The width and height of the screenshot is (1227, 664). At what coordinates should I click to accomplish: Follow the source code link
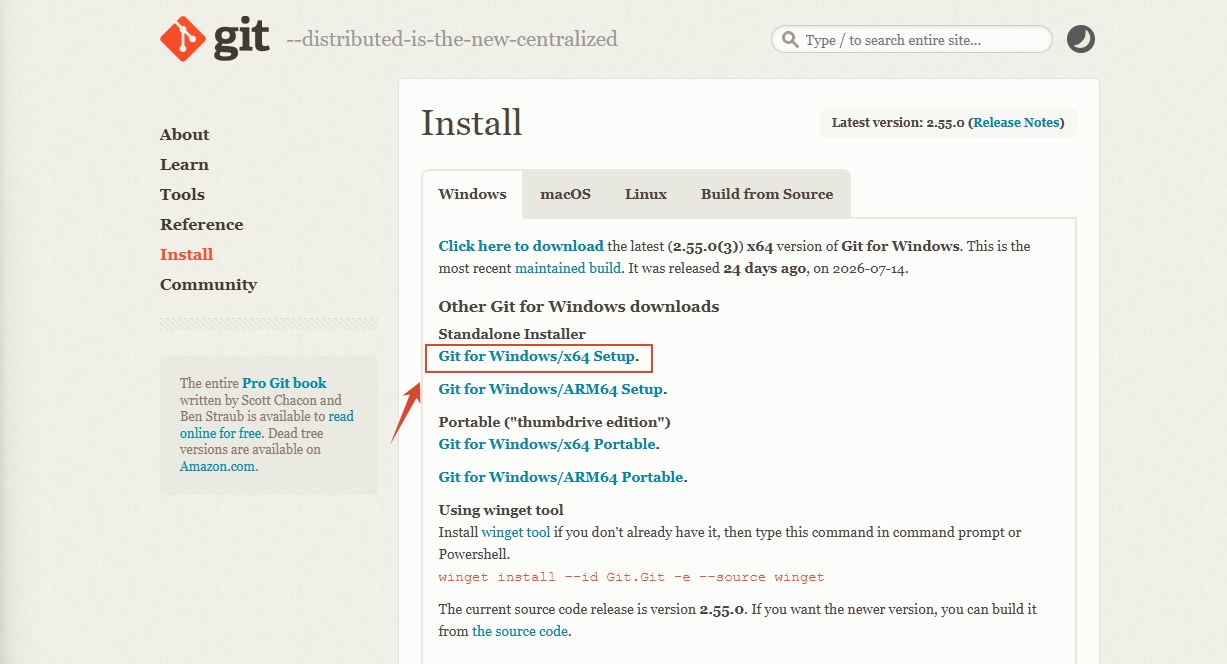[x=520, y=631]
